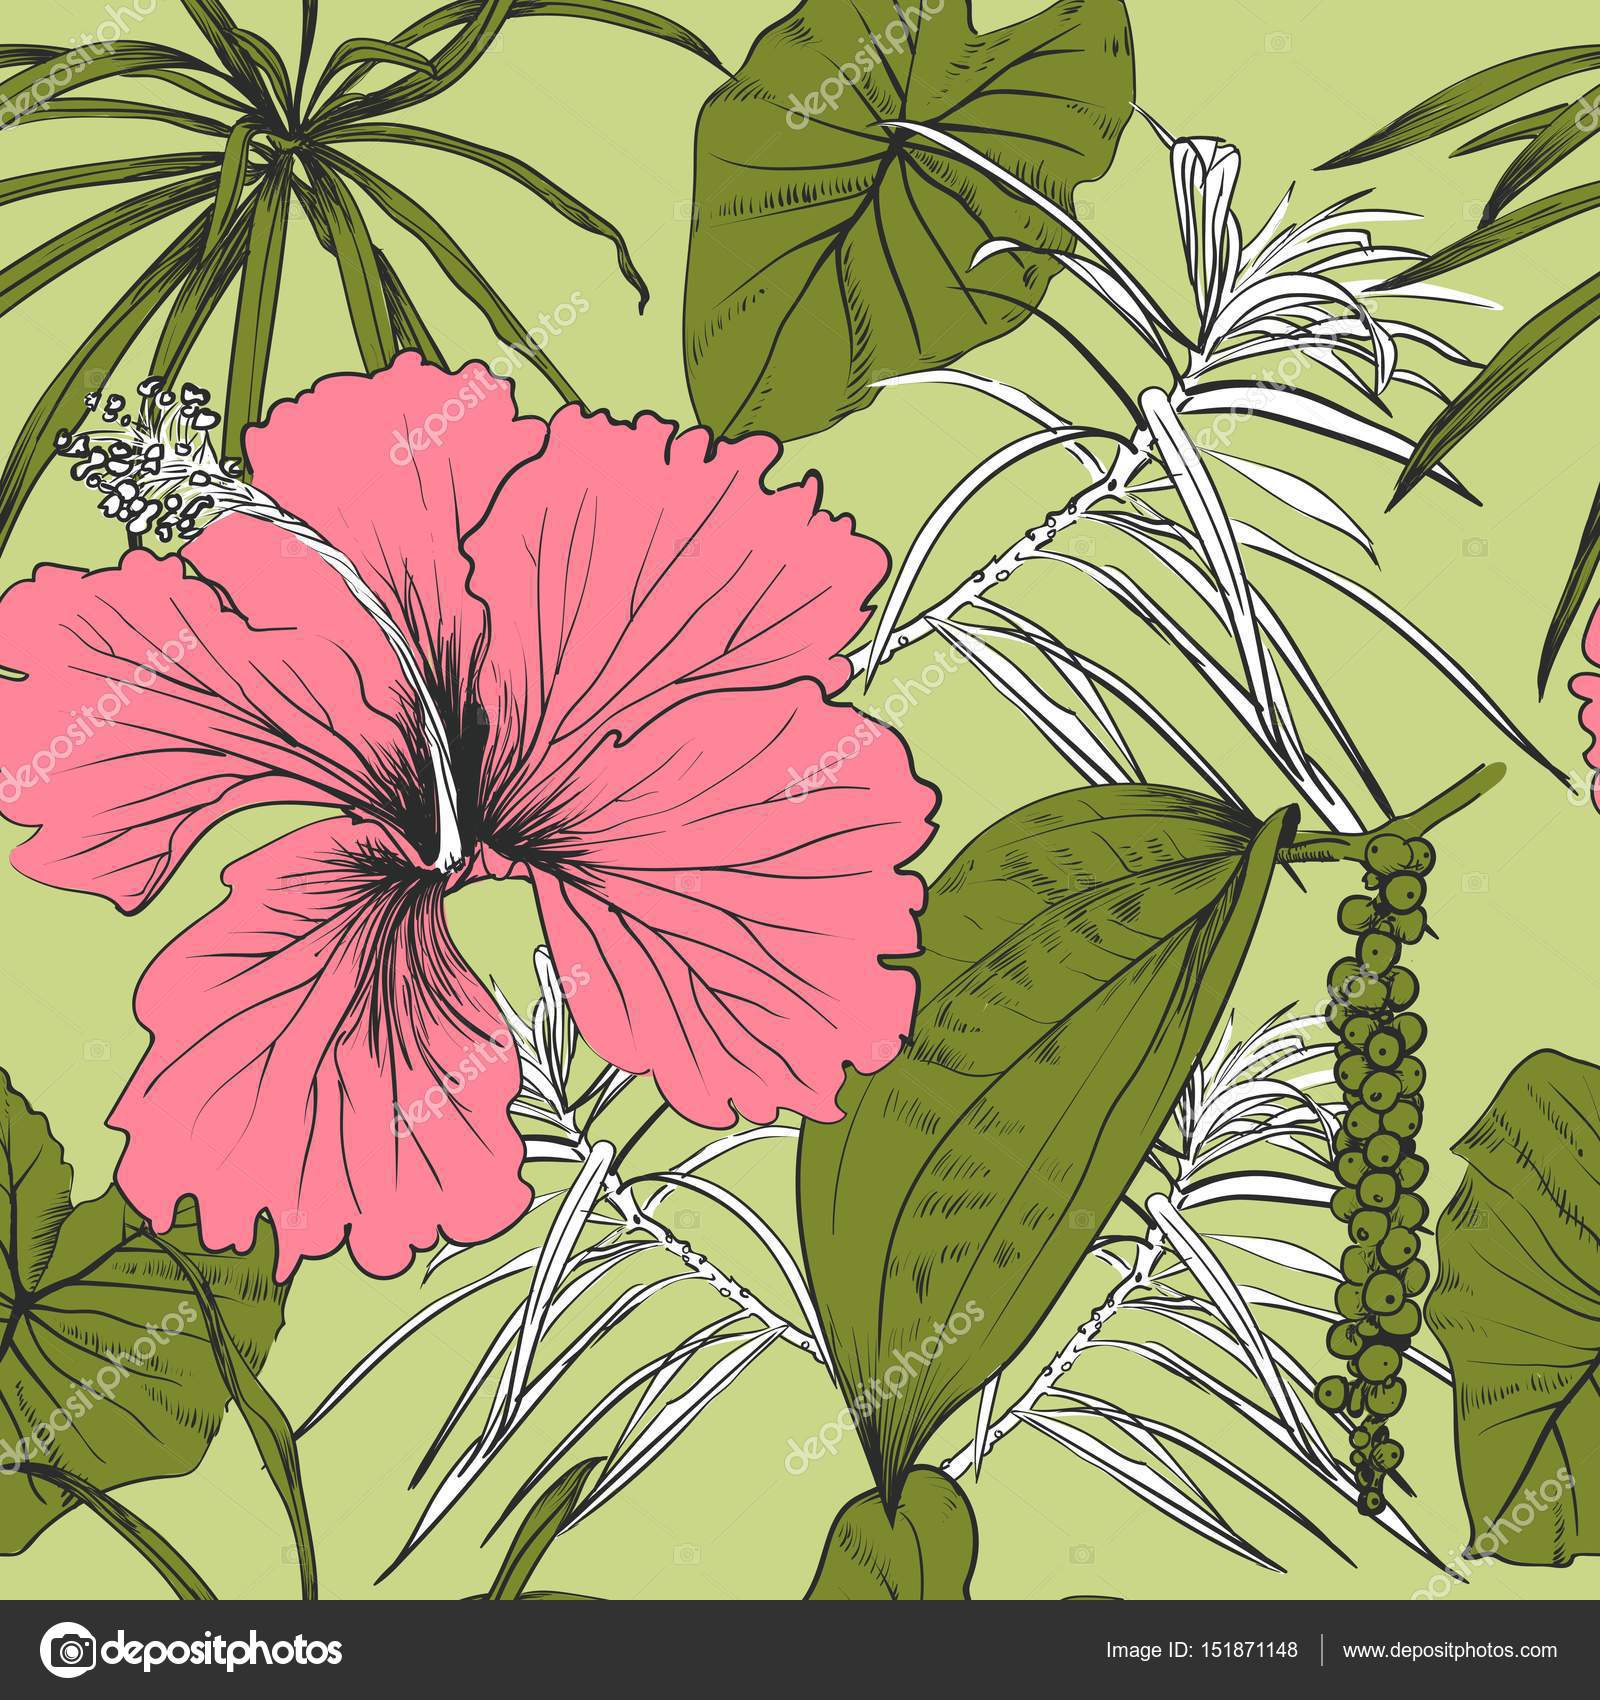Click the www.depositphotos.com link text
The image size is (1600, 1700).
pyautogui.click(x=1450, y=1650)
